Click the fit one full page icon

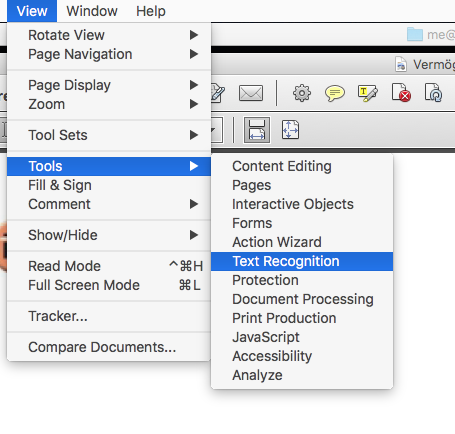pyautogui.click(x=290, y=130)
